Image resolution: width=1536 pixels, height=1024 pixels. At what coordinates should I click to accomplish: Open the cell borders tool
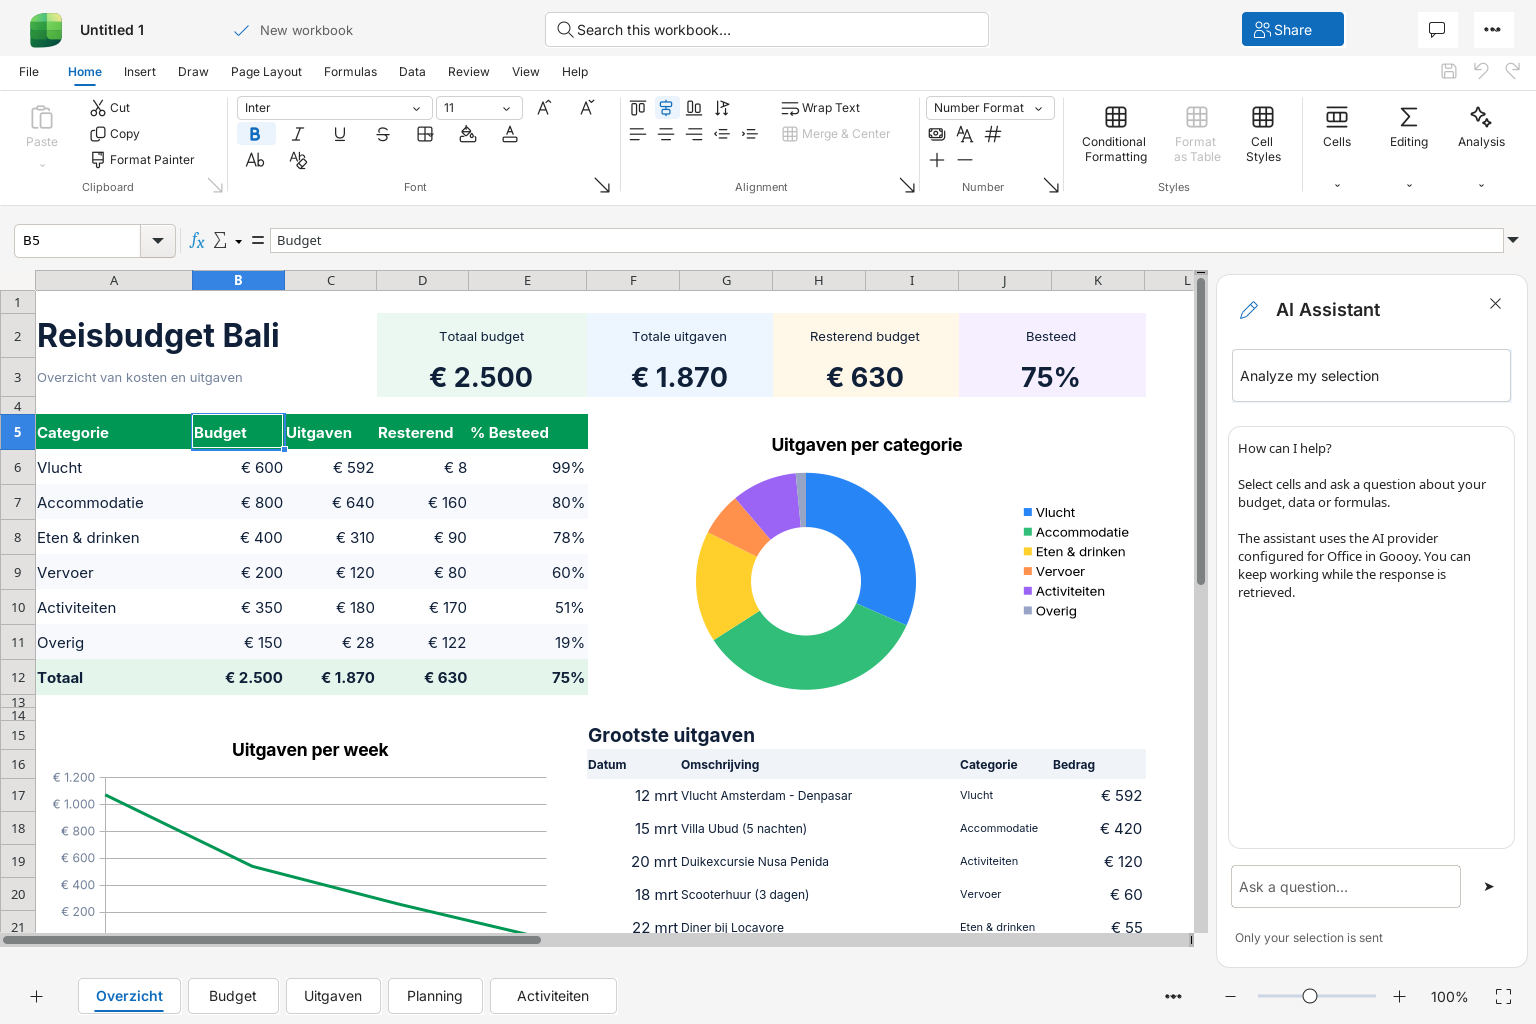click(425, 134)
